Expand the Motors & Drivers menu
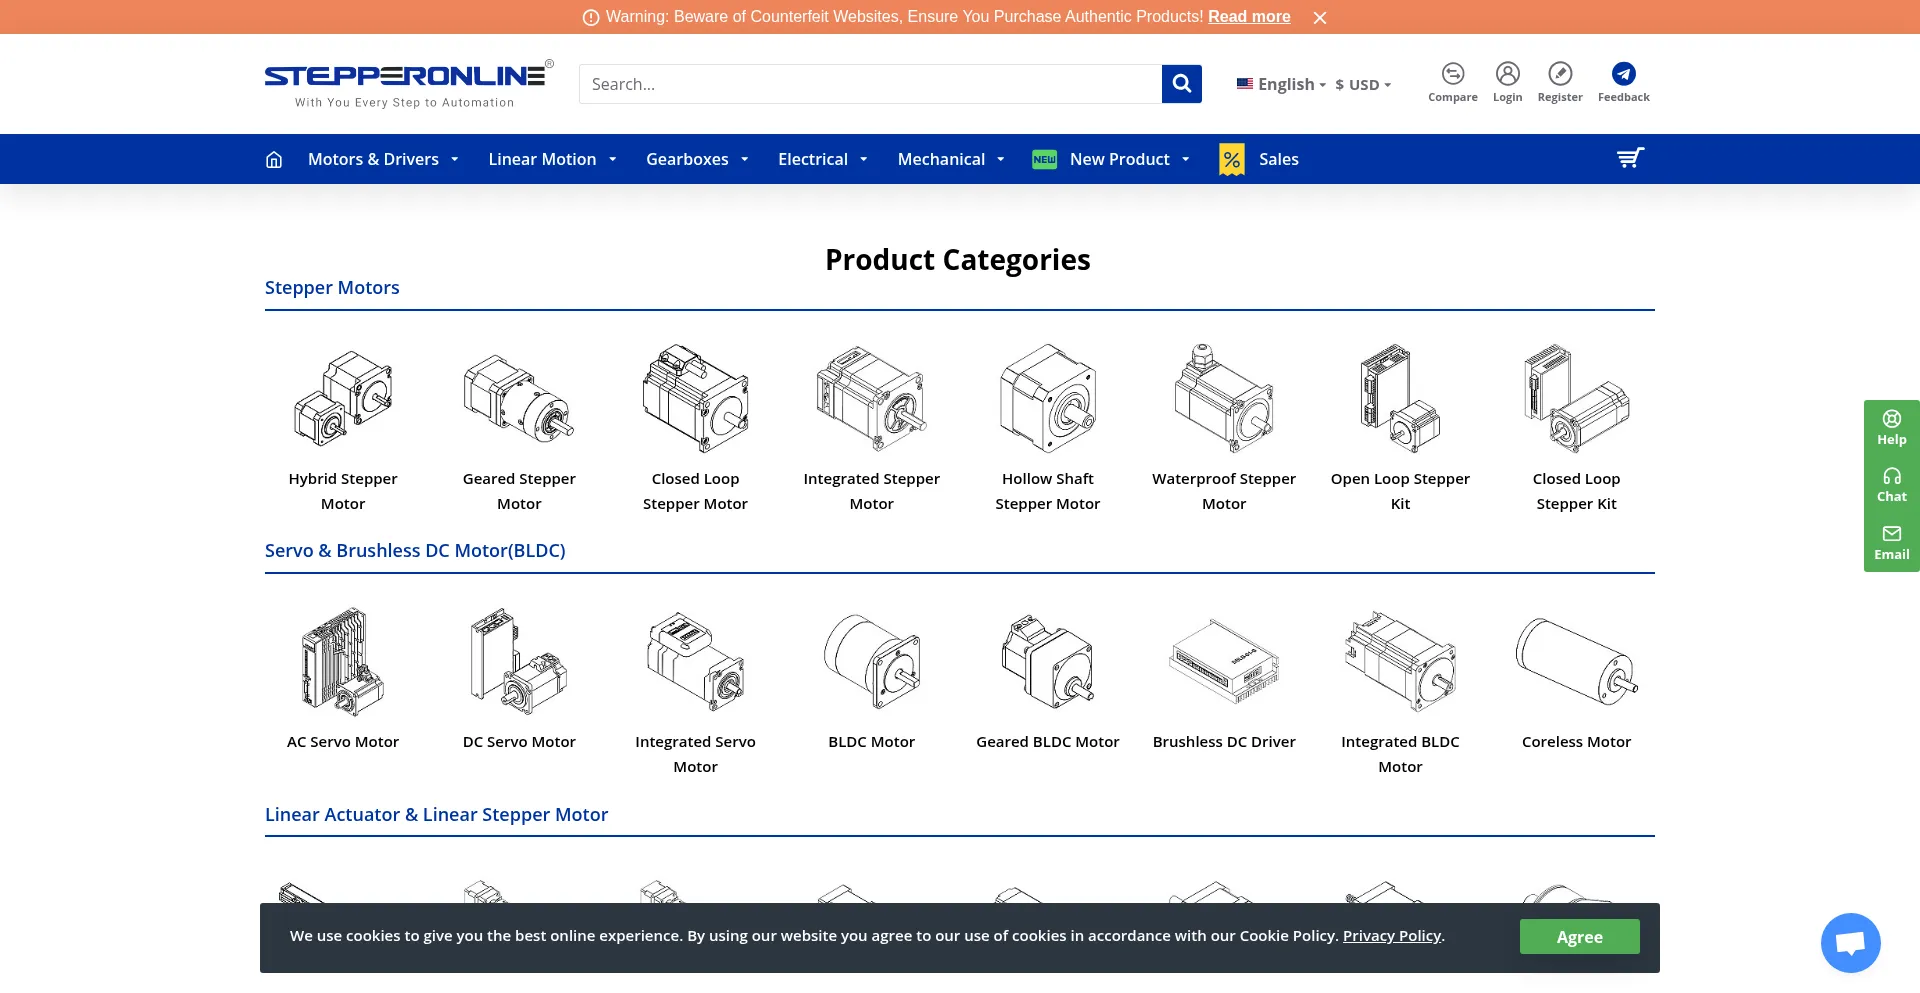Viewport: 1920px width, 993px height. point(382,160)
